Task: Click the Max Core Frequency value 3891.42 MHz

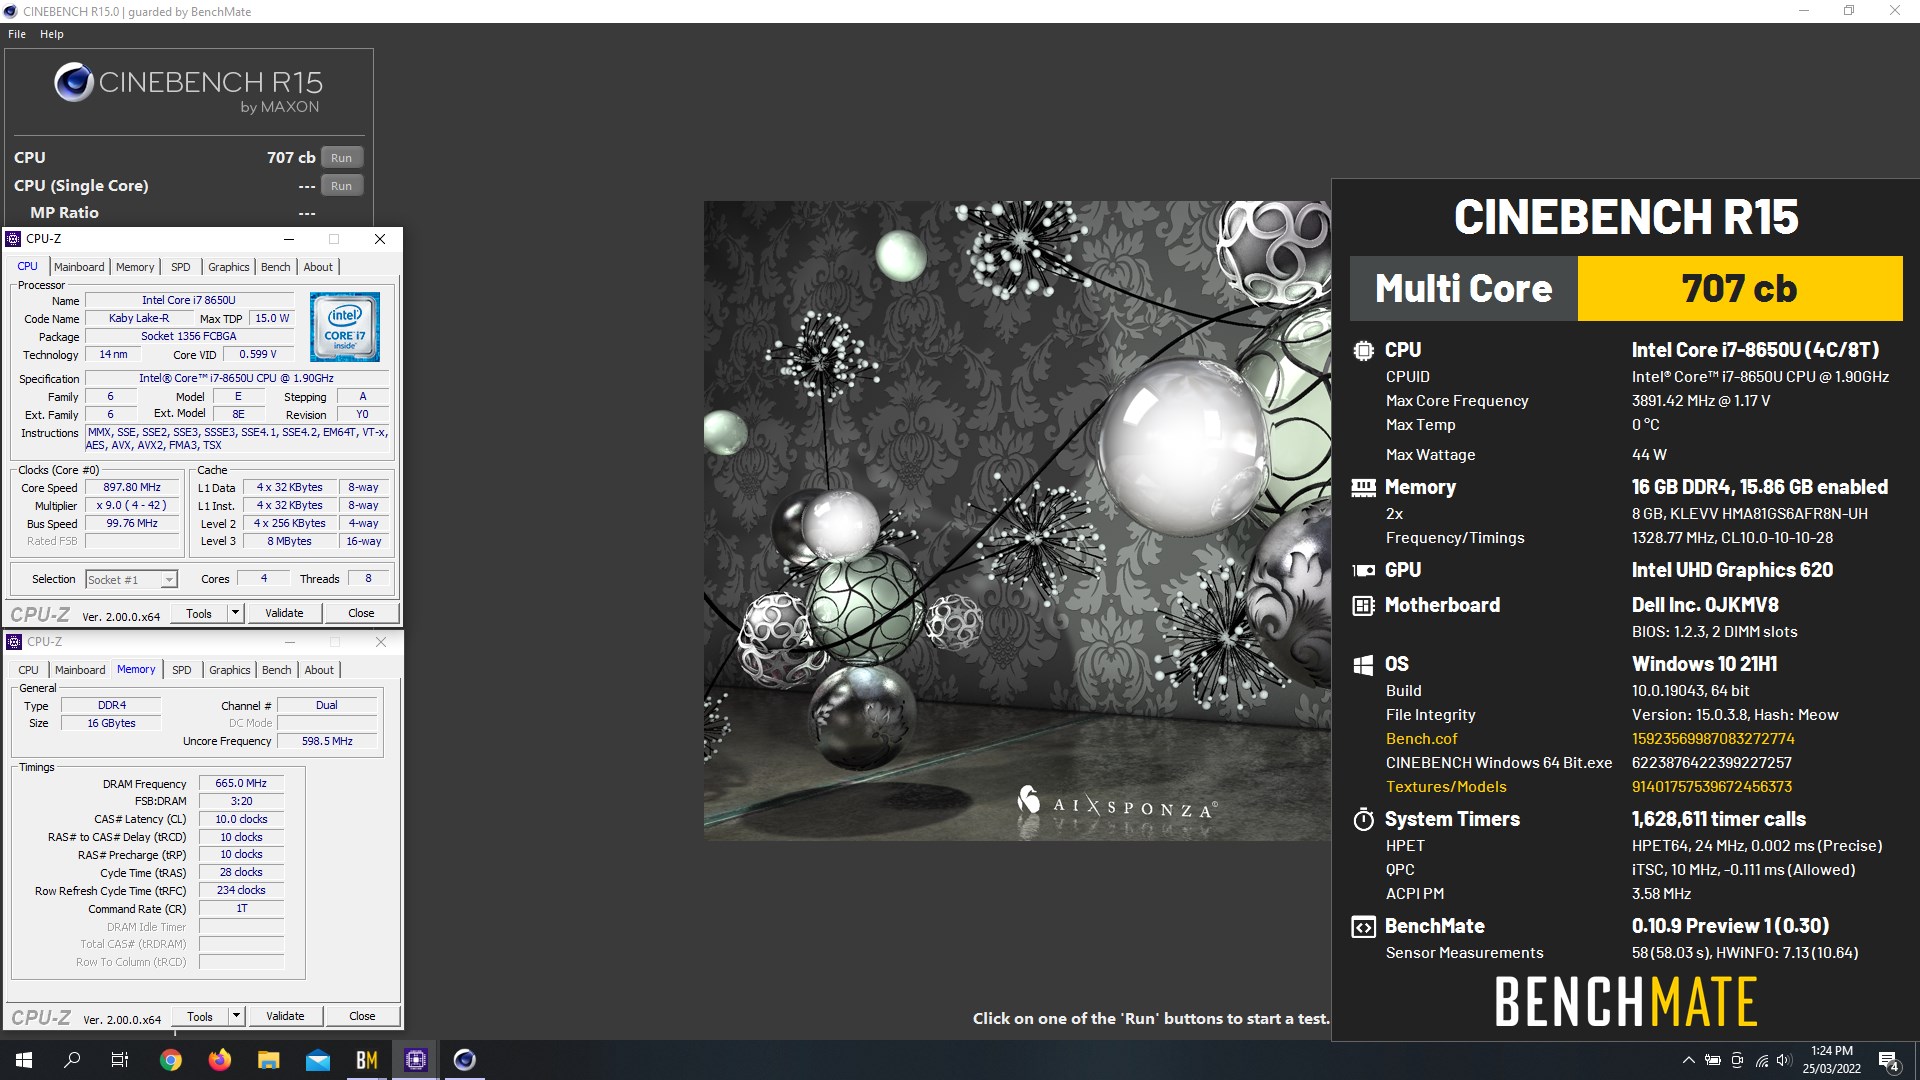Action: 1701,401
